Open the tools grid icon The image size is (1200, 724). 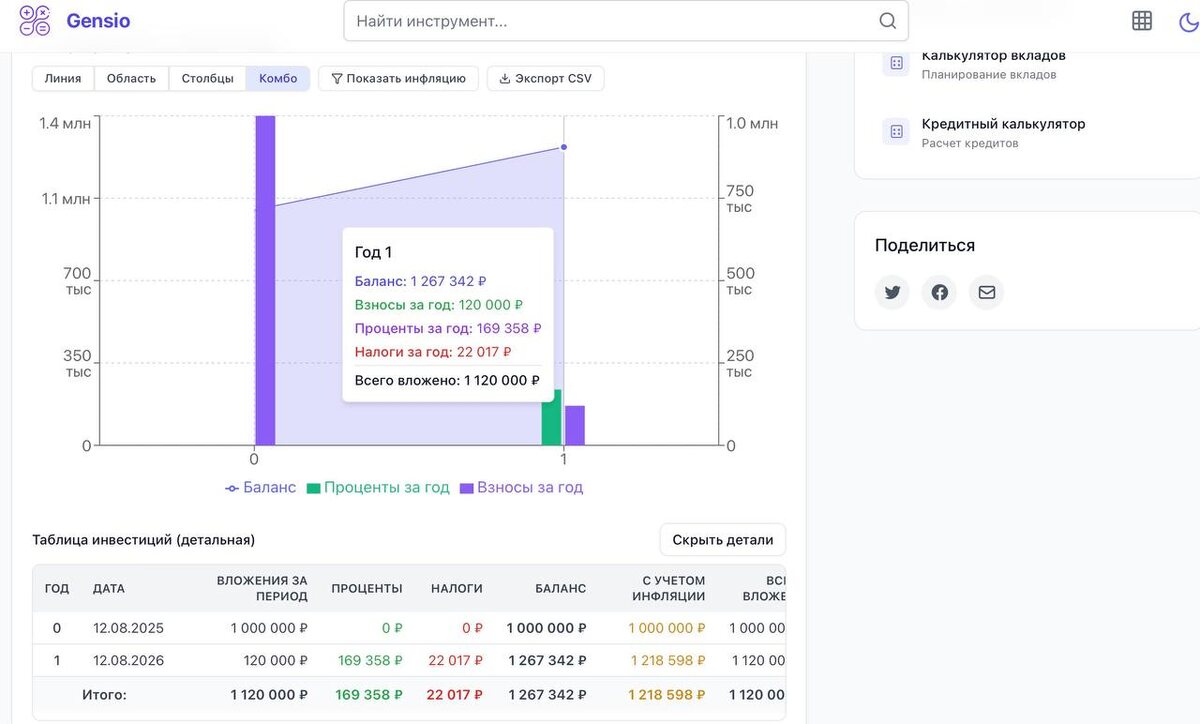point(1142,21)
